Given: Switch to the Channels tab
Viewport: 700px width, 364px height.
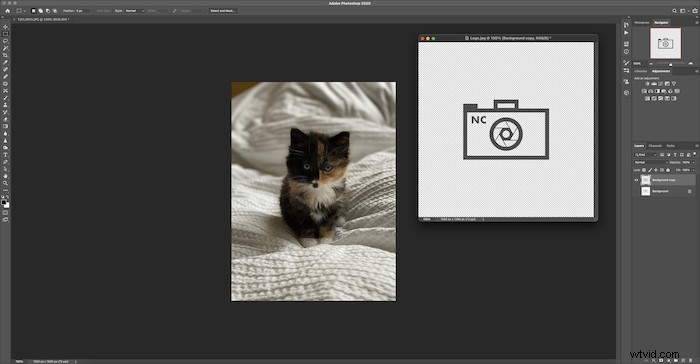Looking at the screenshot, I should pyautogui.click(x=655, y=146).
